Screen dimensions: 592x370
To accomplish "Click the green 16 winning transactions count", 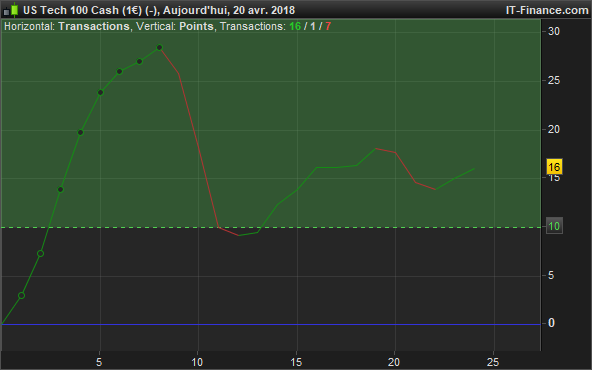I will 295,26.
